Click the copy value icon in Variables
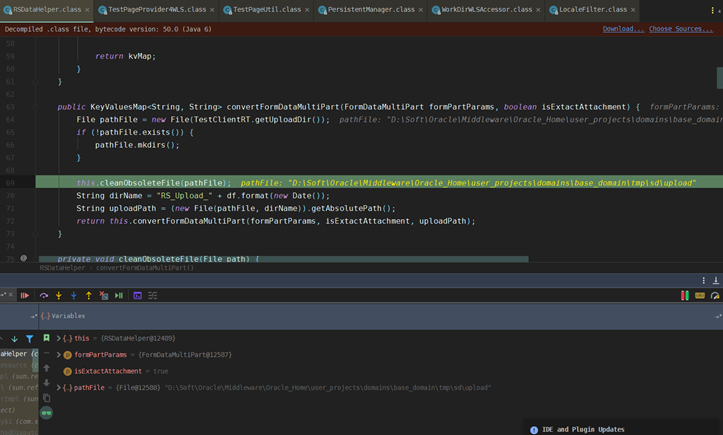This screenshot has height=435, width=723. point(46,398)
